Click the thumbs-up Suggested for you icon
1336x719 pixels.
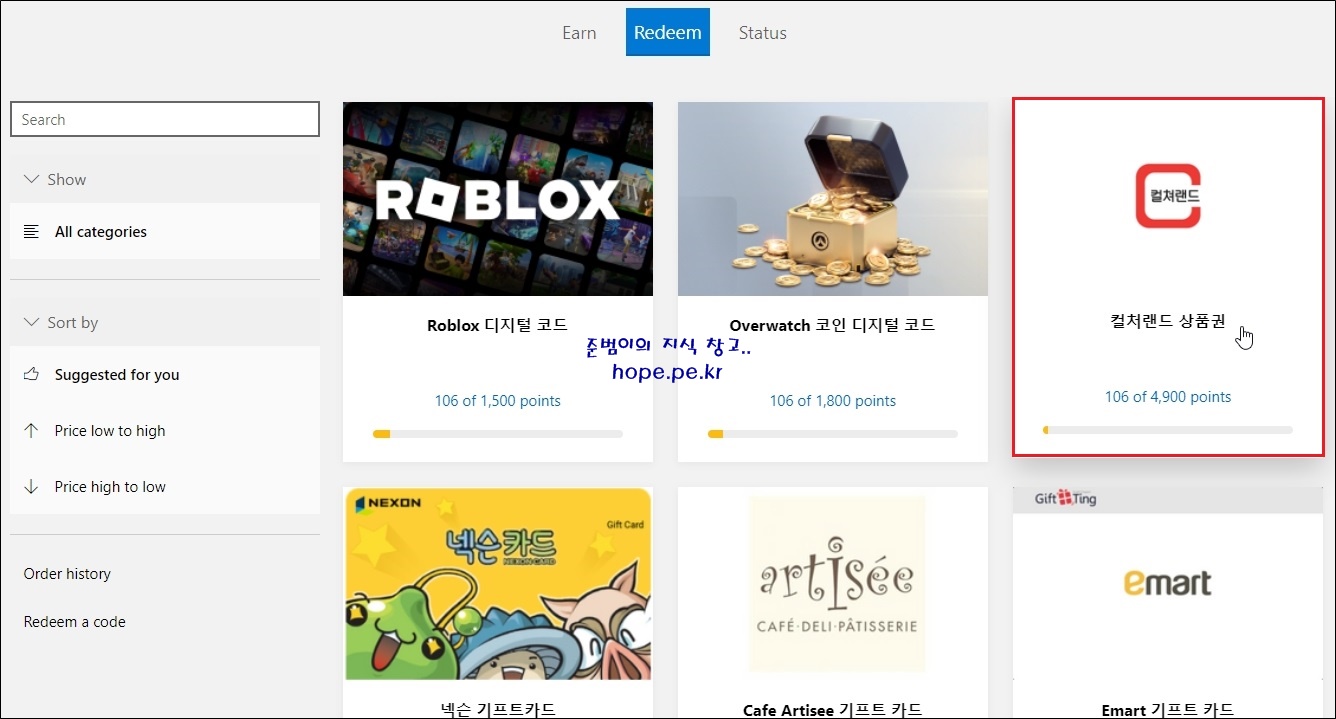[x=31, y=374]
